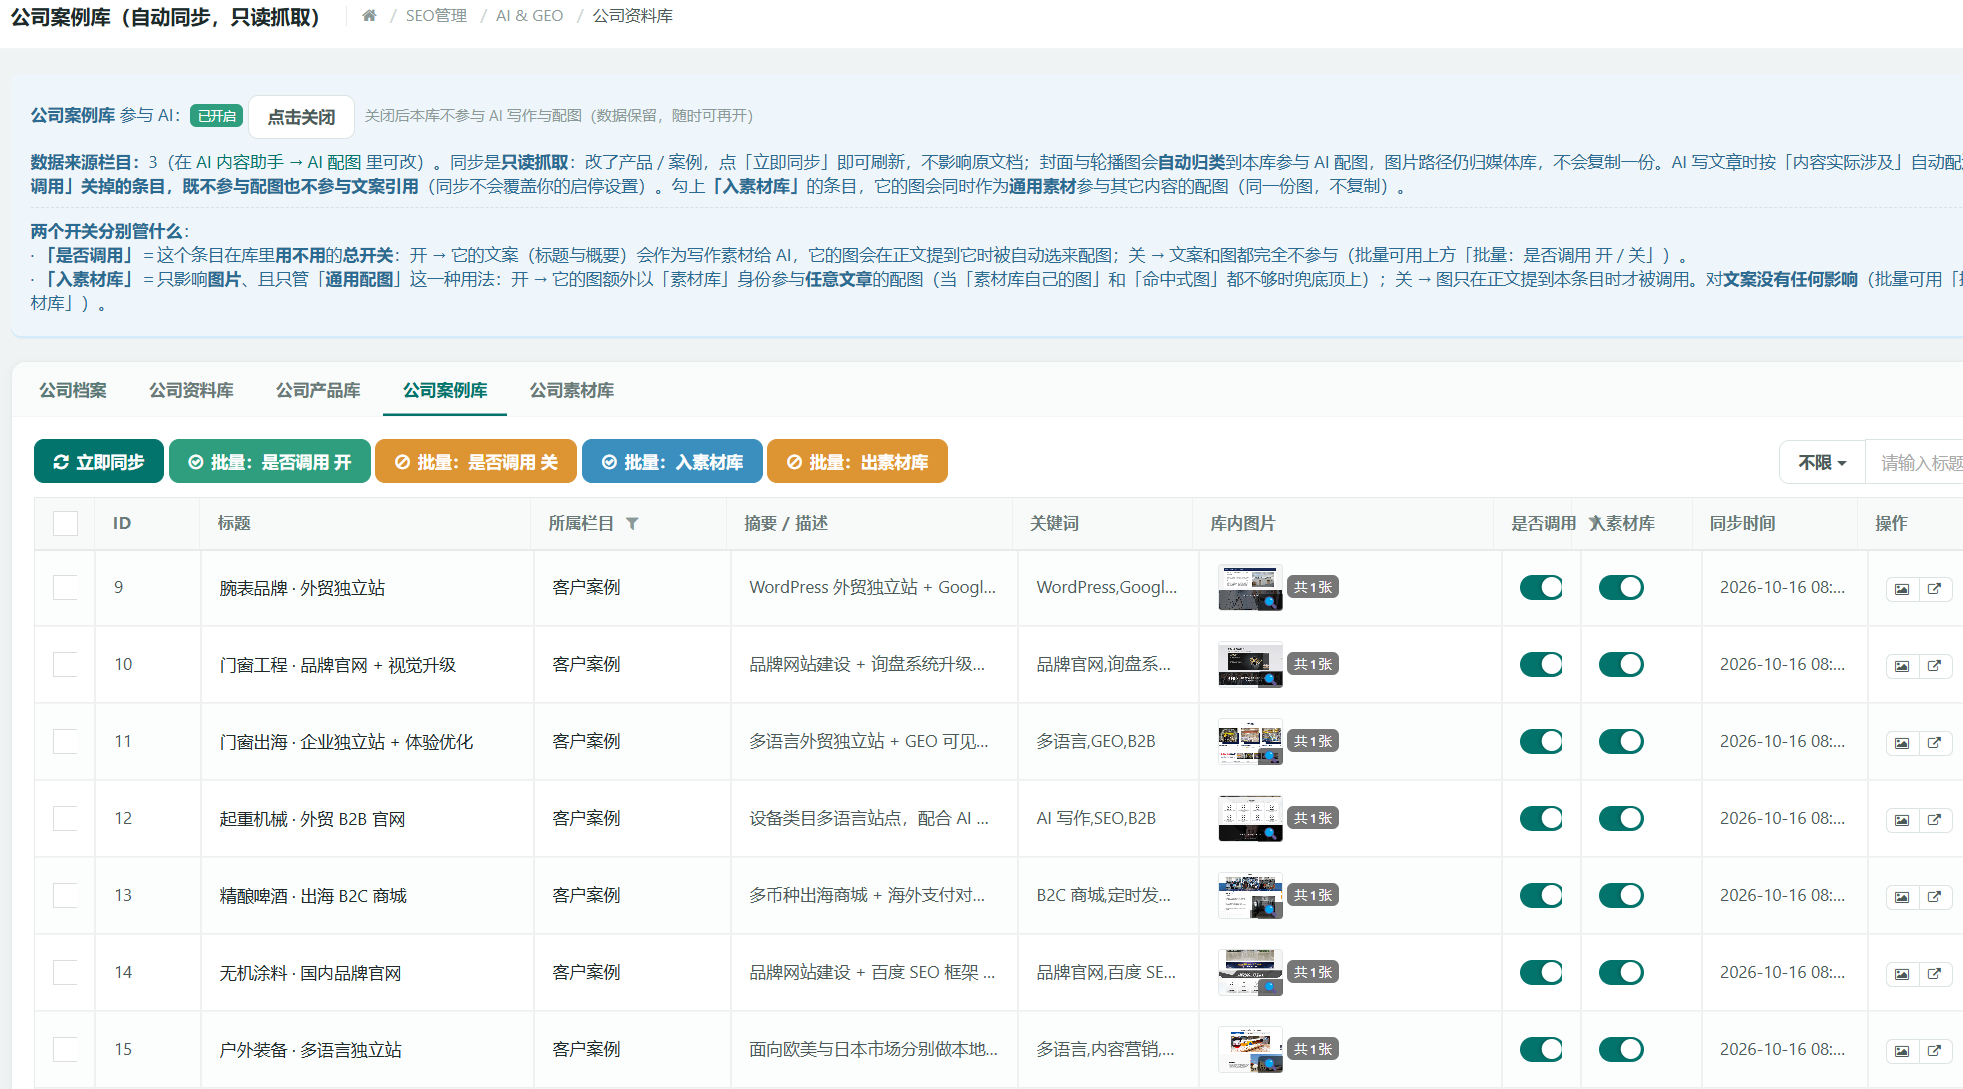Toggle 是否调用 switch for 精酿啤酒 row
The height and width of the screenshot is (1089, 1963).
(x=1541, y=895)
